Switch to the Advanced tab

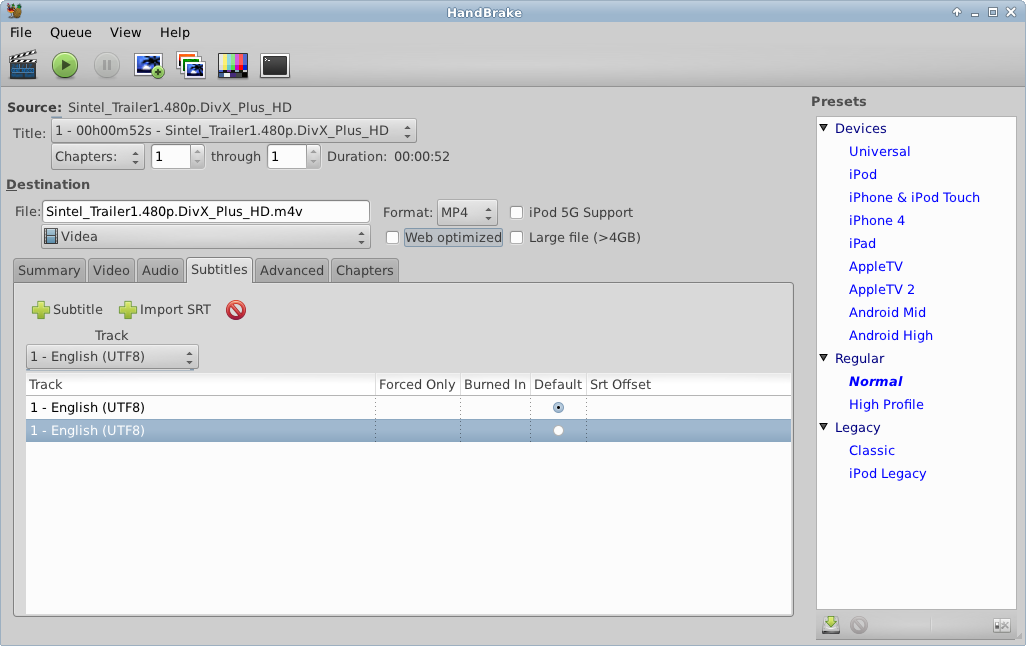point(292,270)
